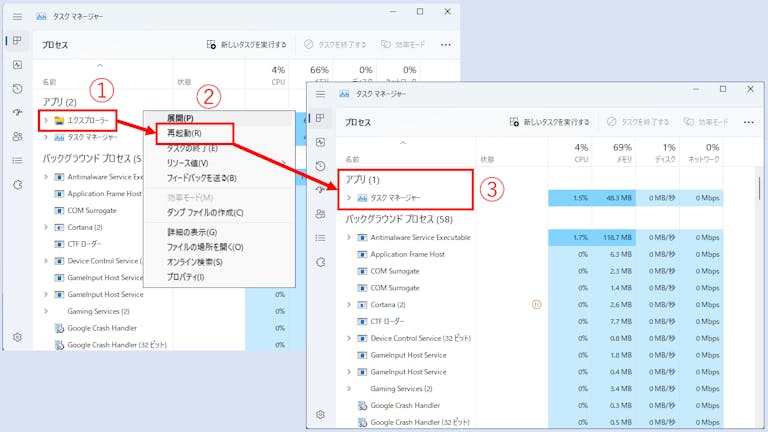Select Details list icon in front window sidebar
The width and height of the screenshot is (768, 432).
tap(320, 238)
